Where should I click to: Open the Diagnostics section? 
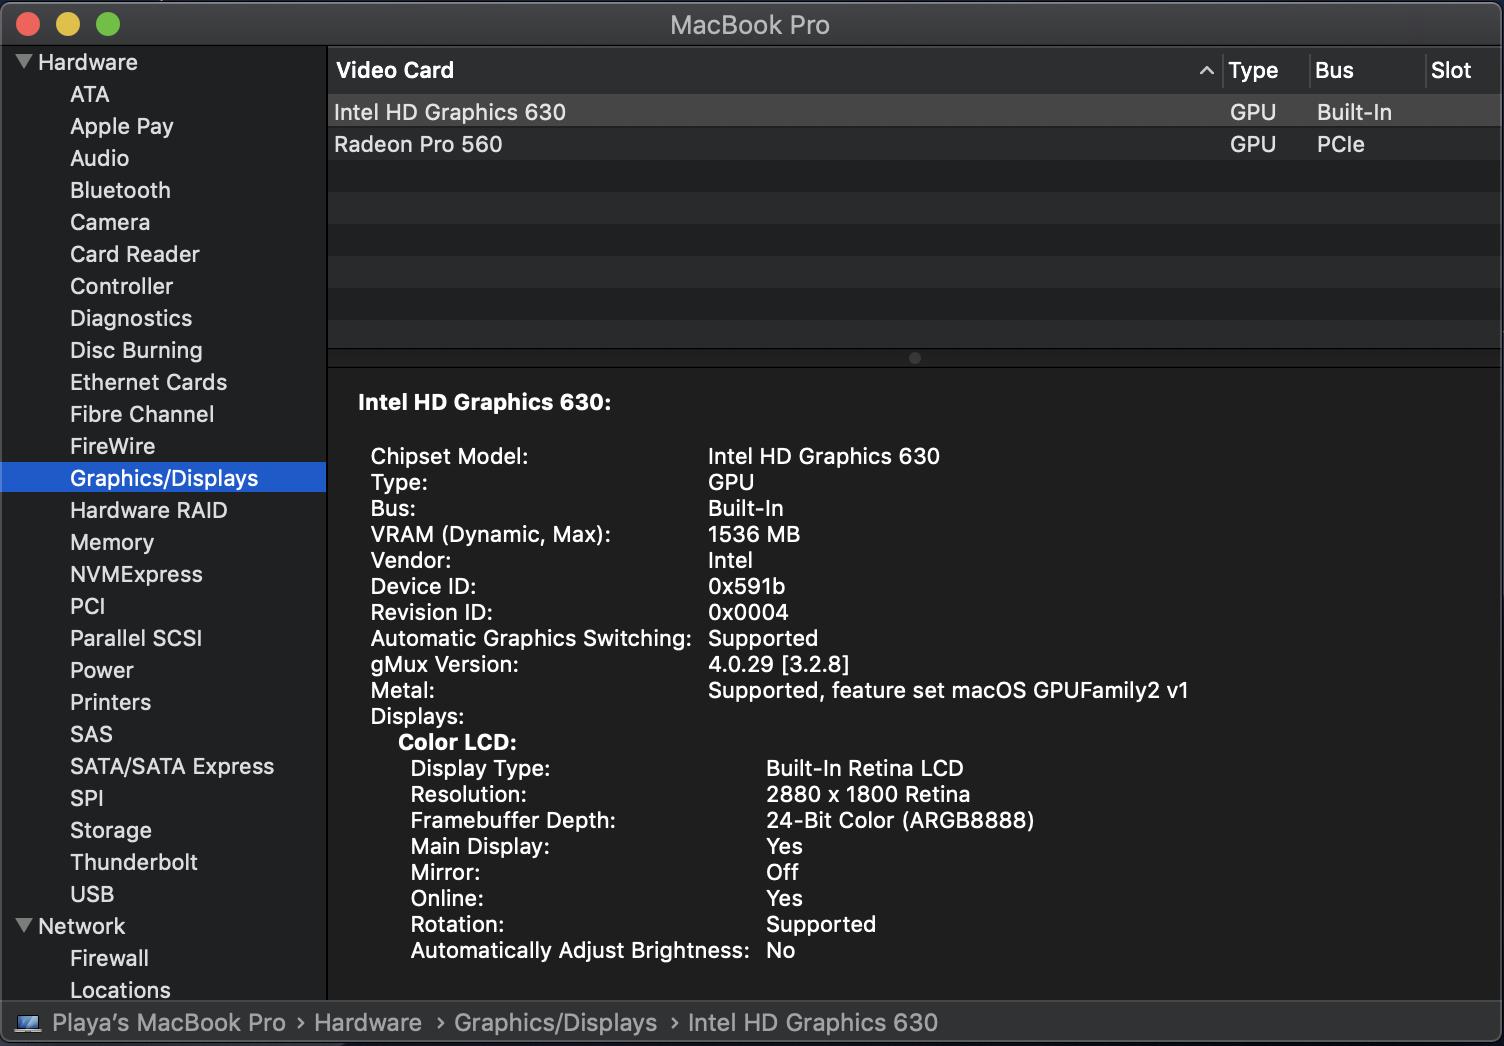click(x=131, y=318)
